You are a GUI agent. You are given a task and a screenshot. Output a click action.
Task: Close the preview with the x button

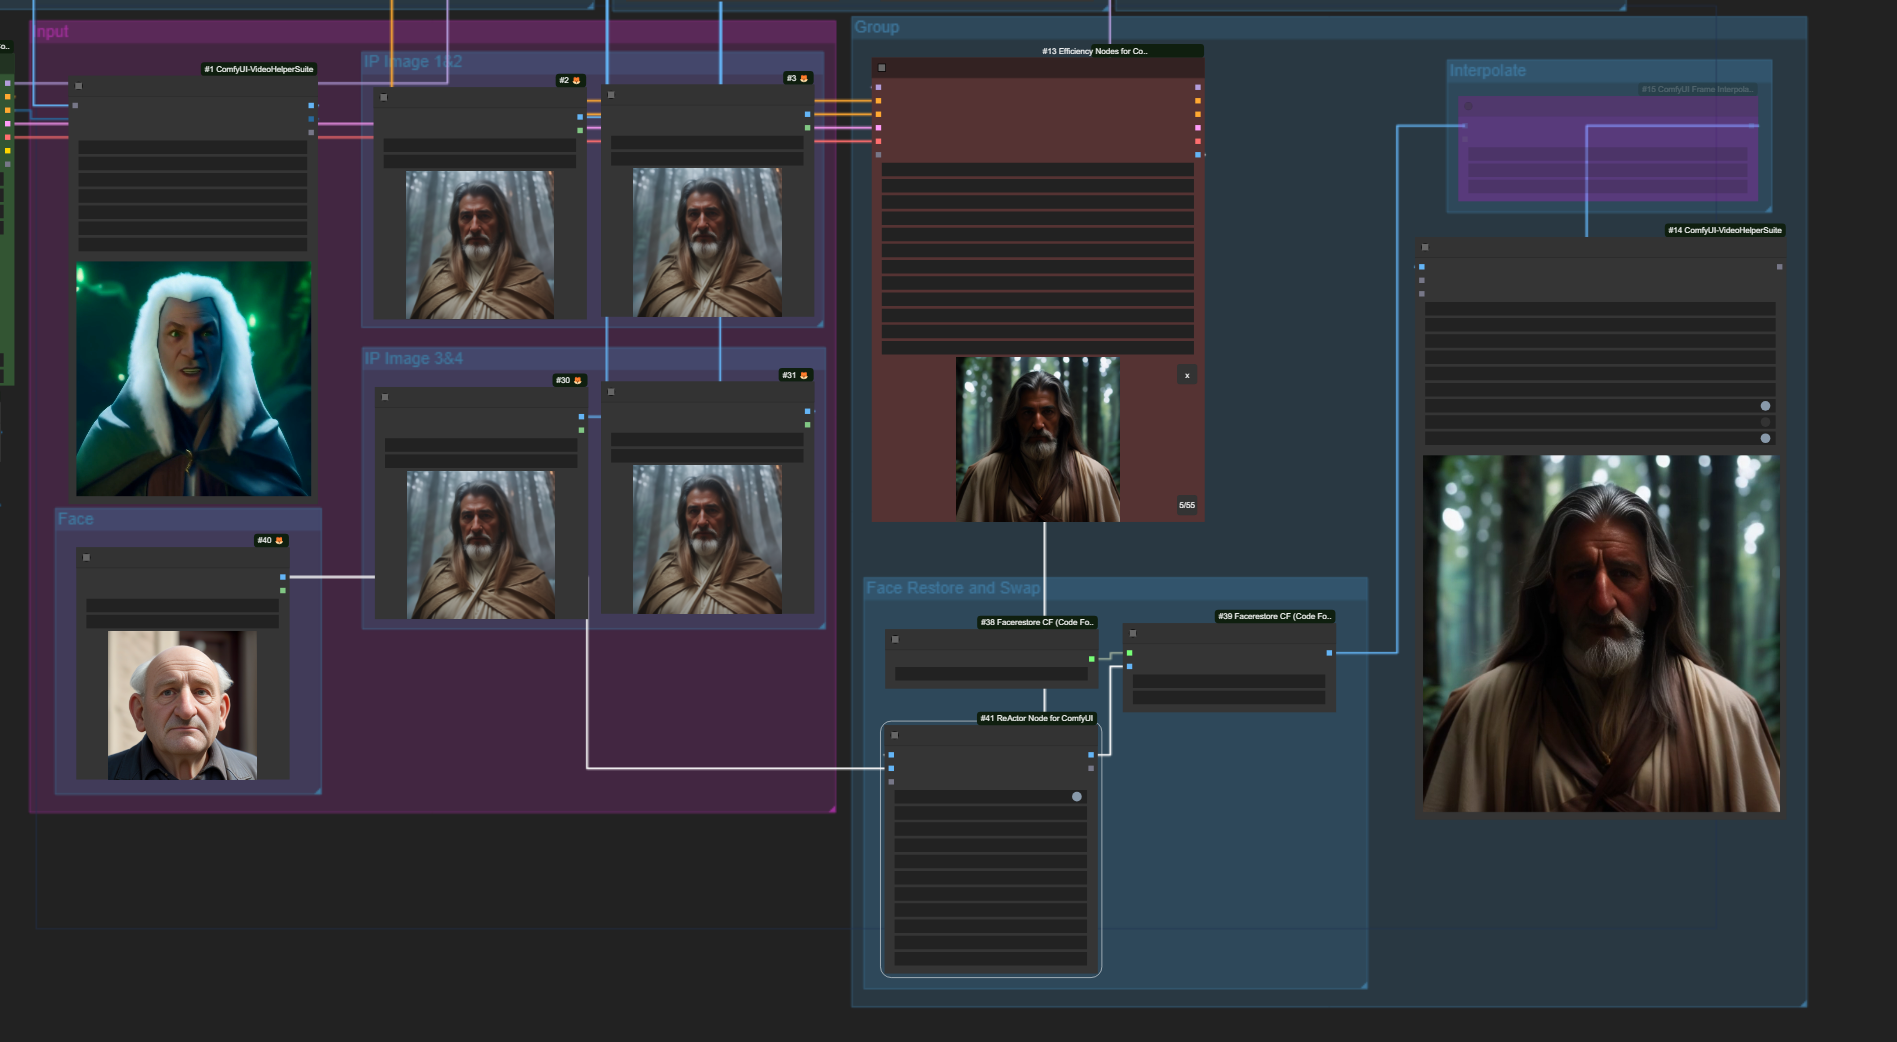[1187, 376]
